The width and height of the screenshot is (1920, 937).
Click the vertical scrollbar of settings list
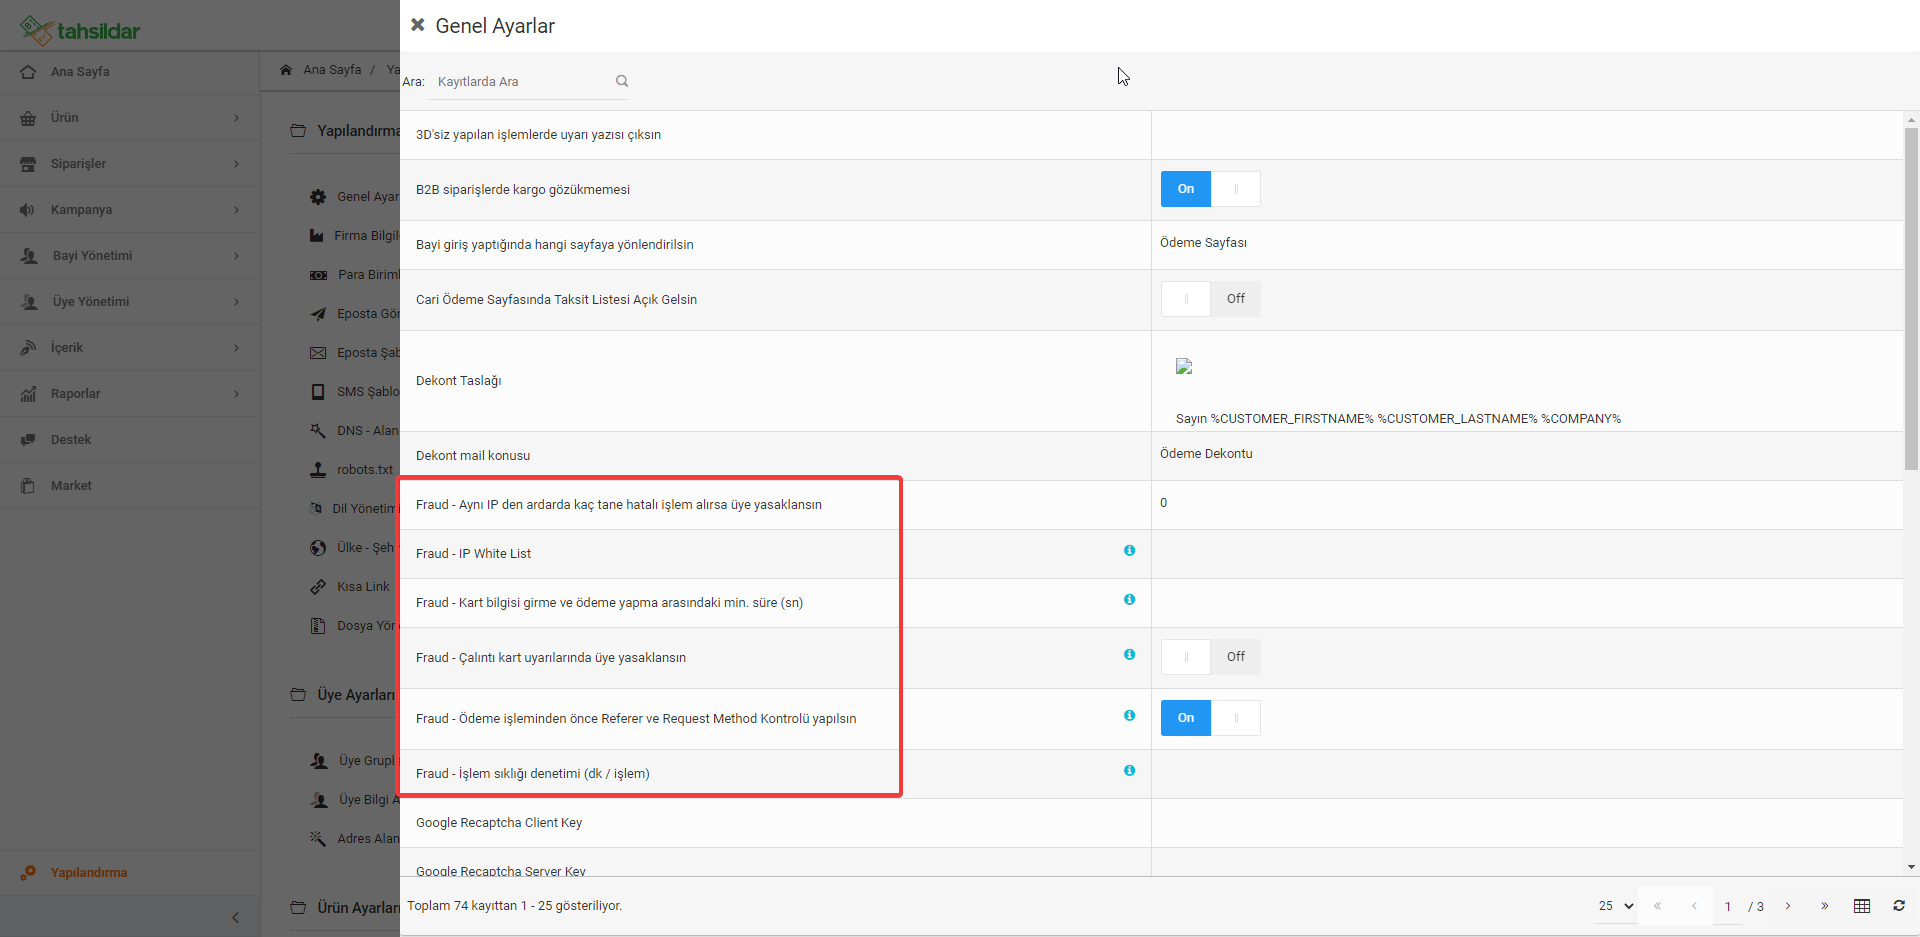1911,298
